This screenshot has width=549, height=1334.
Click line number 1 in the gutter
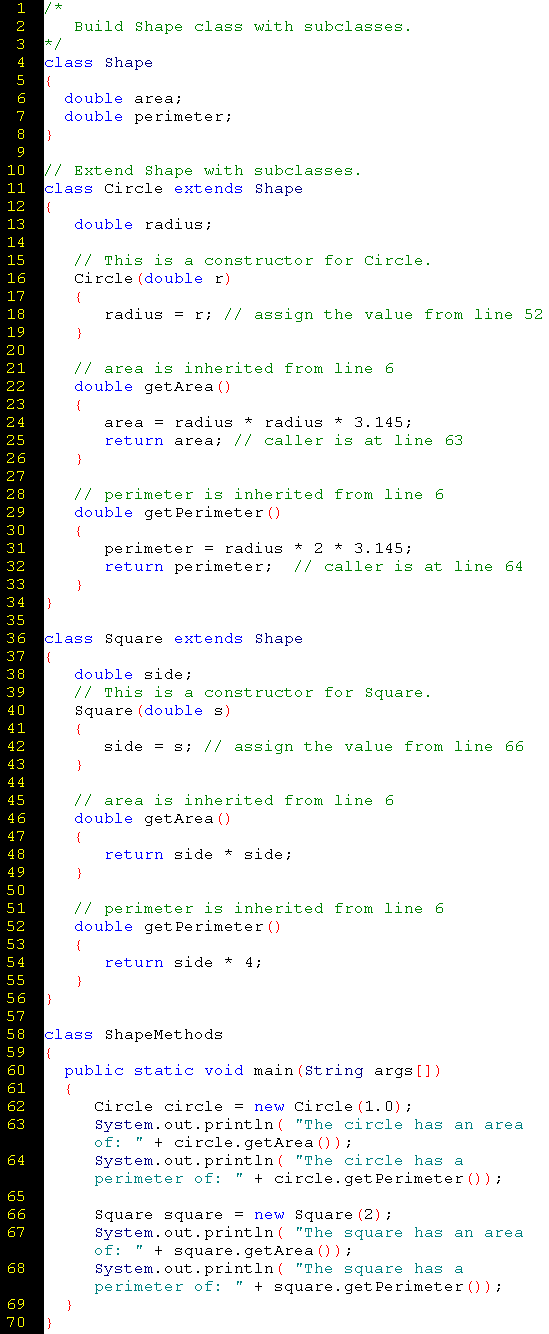[x=21, y=8]
